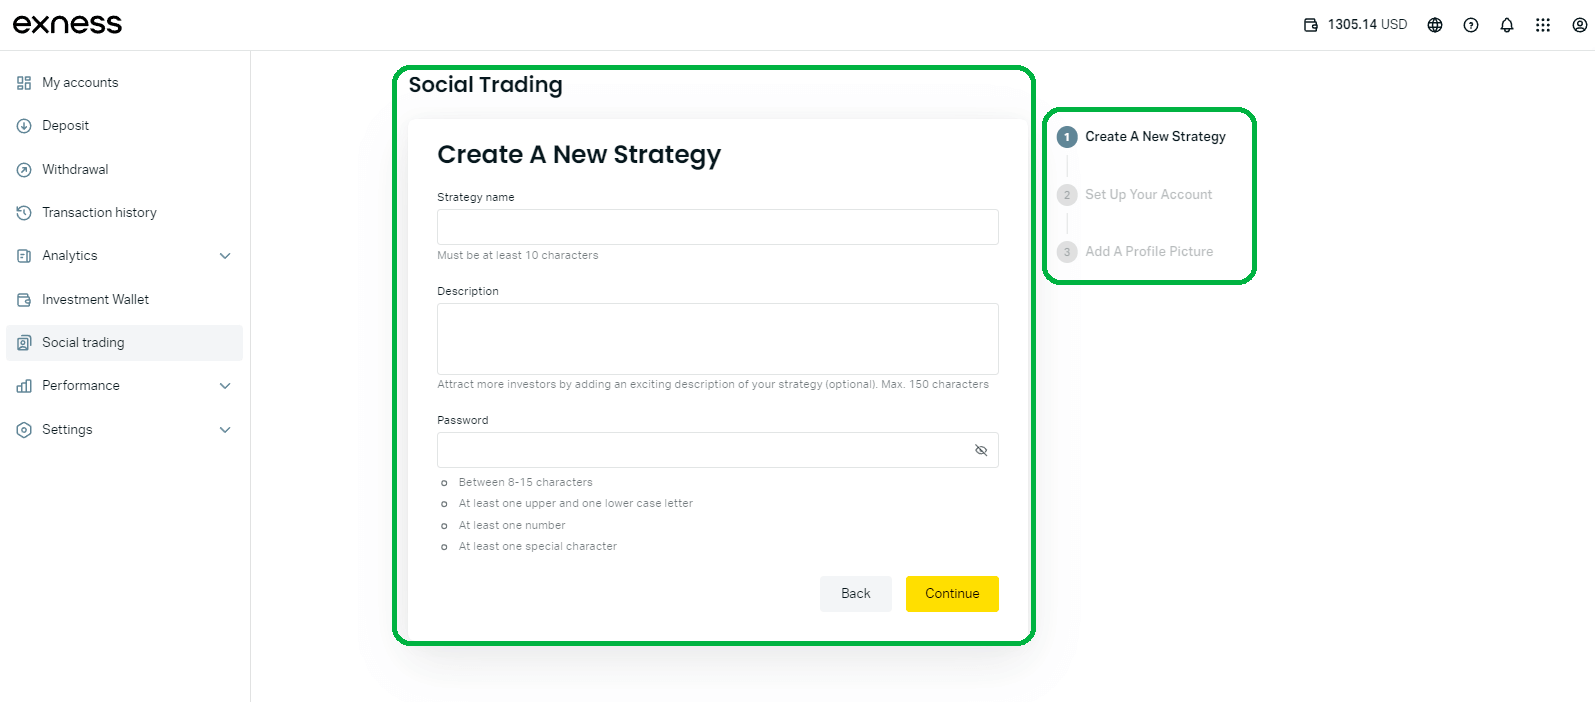Expand the Analytics submenu
Image resolution: width=1595 pixels, height=702 pixels.
click(x=225, y=256)
